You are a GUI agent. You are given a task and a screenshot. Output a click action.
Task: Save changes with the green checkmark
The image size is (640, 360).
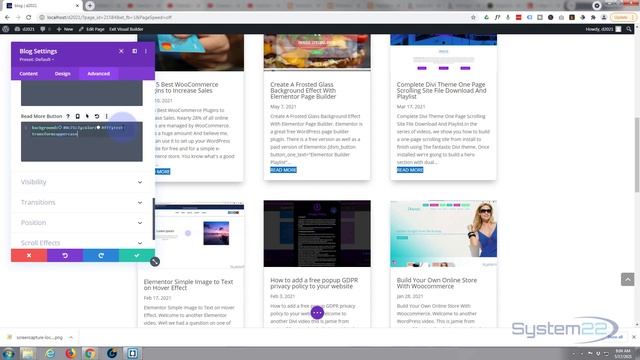tap(137, 256)
